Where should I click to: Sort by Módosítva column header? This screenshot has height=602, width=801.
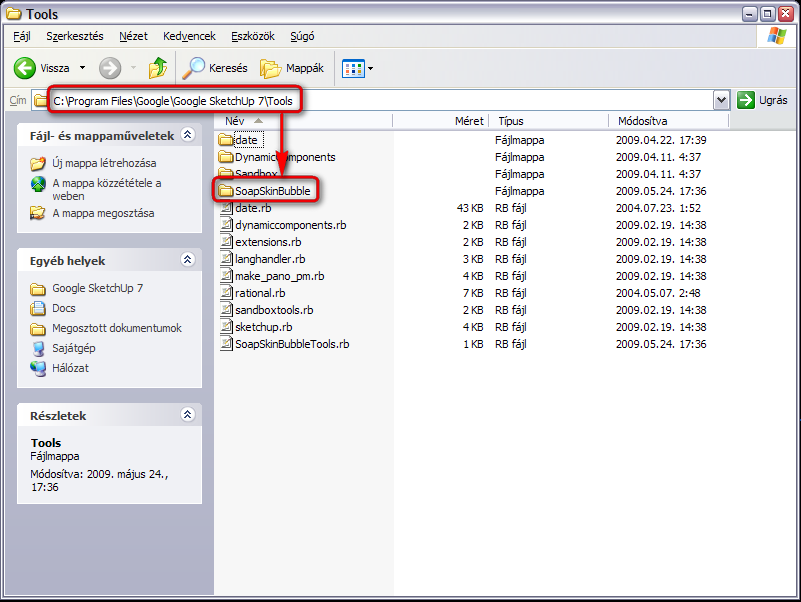click(x=669, y=121)
